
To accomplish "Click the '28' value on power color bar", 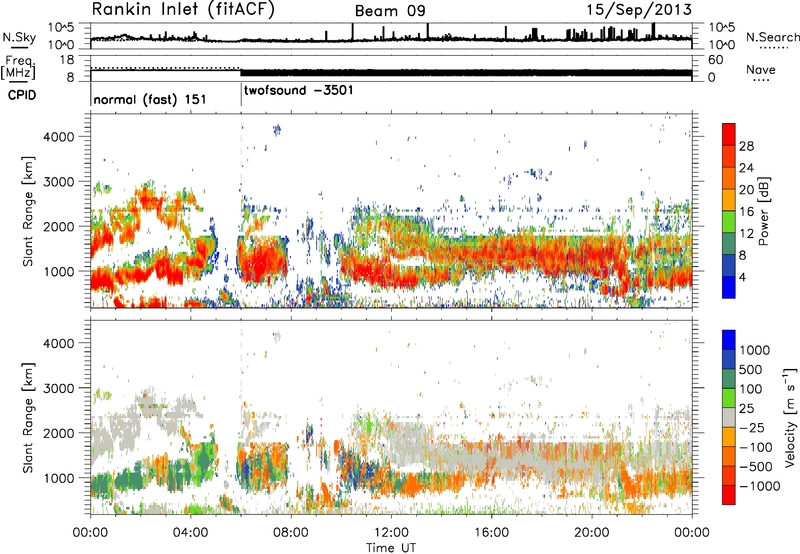I will [x=746, y=146].
